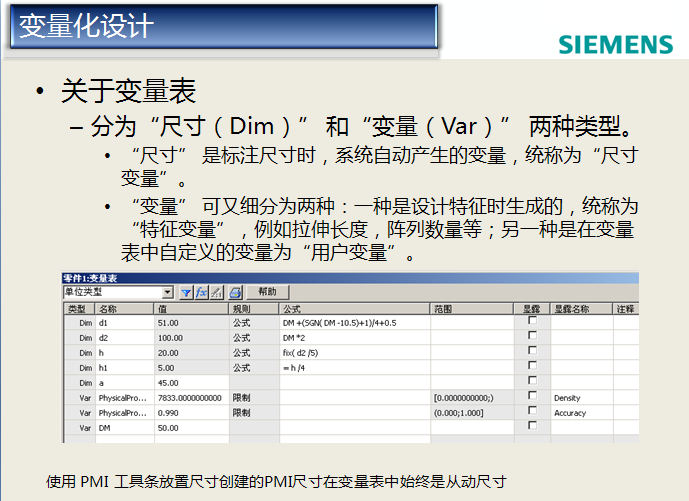Viewport: 689px width, 501px height.
Task: Click the range cell [0.0000000000;)
Action: tap(472, 398)
